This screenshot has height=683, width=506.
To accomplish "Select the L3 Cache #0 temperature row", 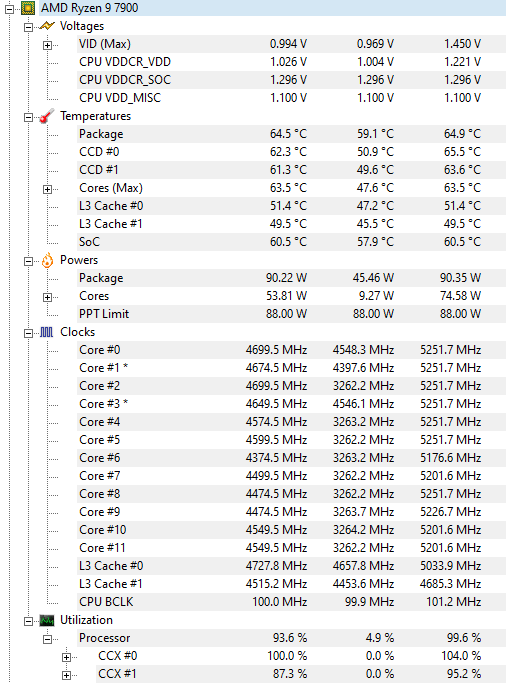I will coord(291,206).
